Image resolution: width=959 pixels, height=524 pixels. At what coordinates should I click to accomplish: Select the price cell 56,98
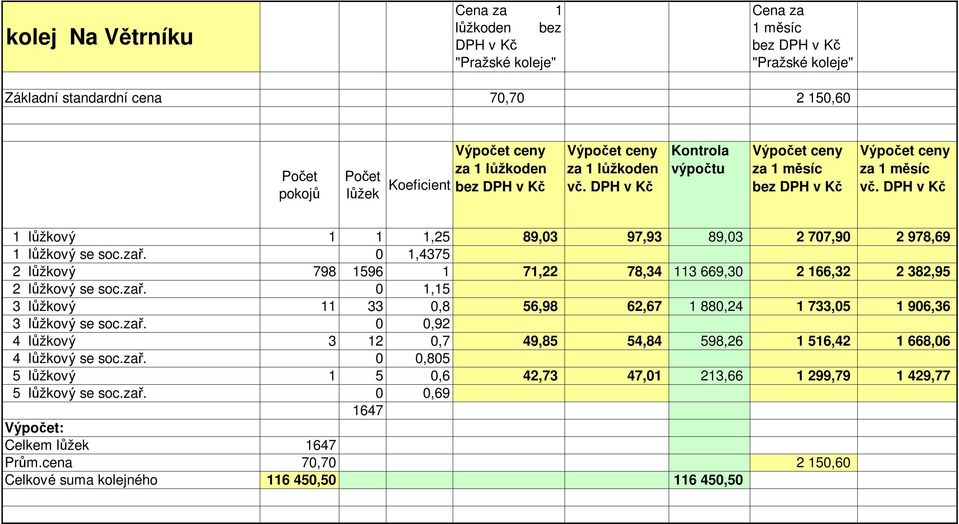coord(508,306)
